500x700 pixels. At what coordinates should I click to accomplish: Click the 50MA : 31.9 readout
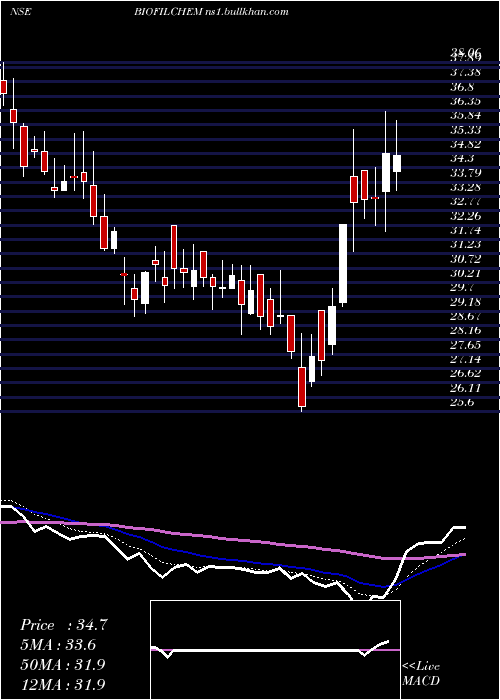click(63, 664)
